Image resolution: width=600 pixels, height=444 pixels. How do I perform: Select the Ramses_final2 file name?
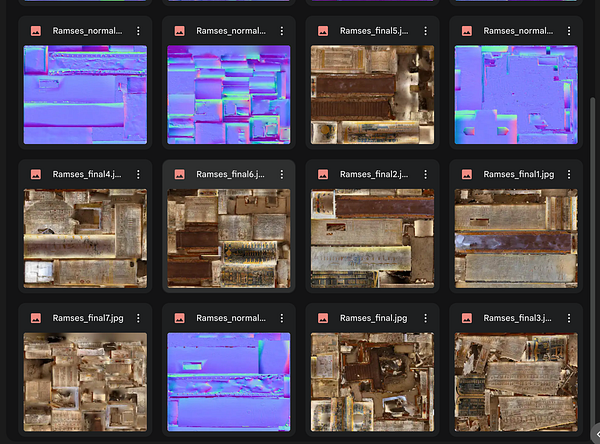(x=374, y=175)
